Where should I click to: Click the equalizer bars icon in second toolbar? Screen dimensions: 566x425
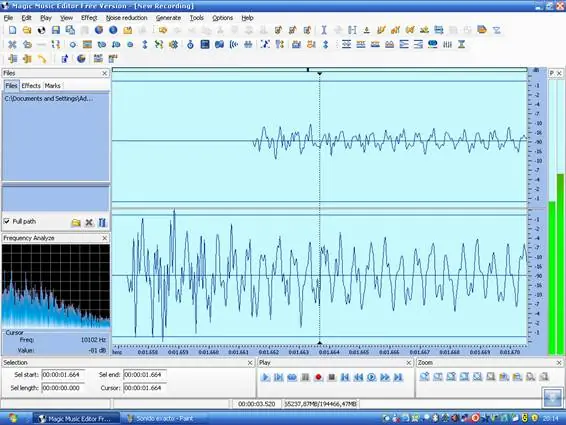pyautogui.click(x=447, y=44)
